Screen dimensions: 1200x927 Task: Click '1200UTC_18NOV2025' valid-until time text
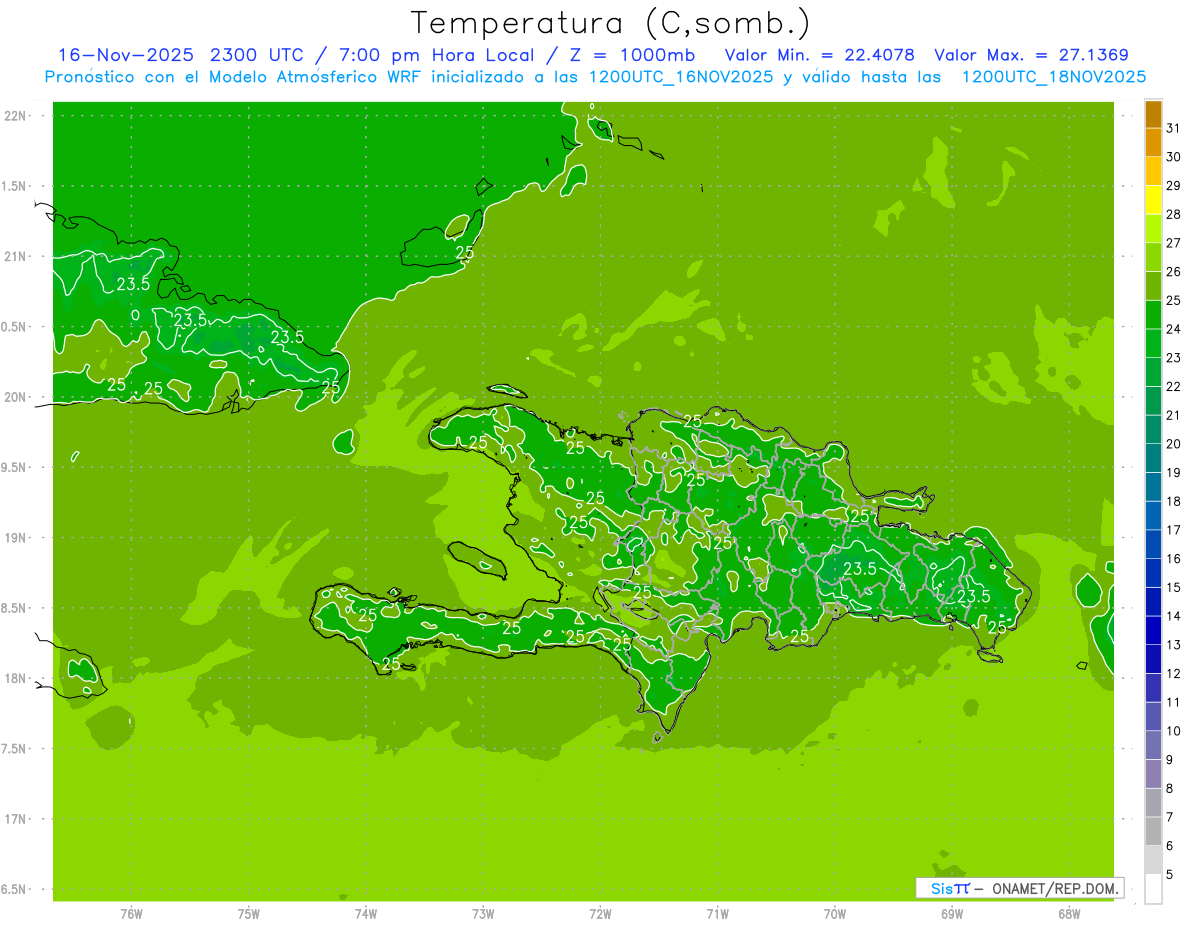(x=1054, y=77)
